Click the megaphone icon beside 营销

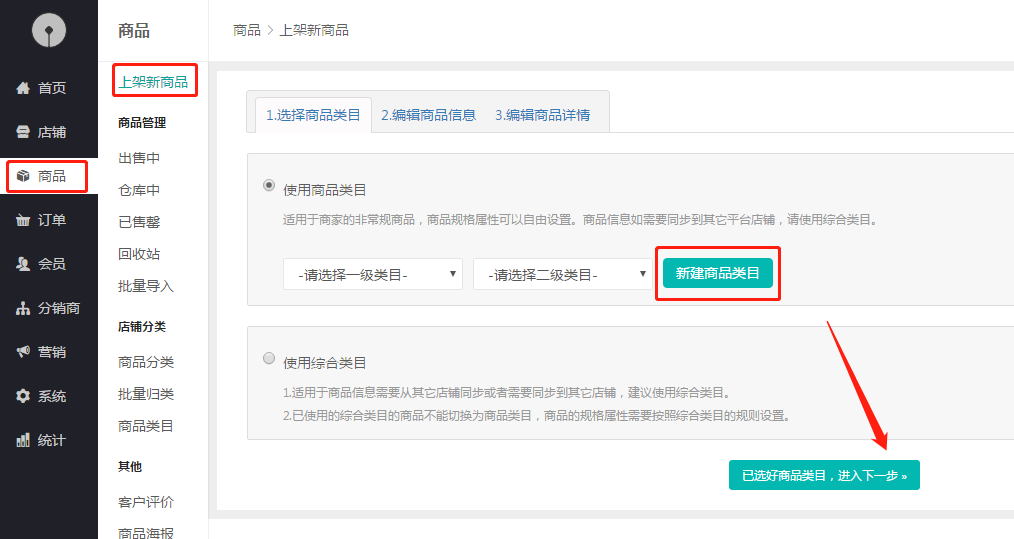coord(23,352)
